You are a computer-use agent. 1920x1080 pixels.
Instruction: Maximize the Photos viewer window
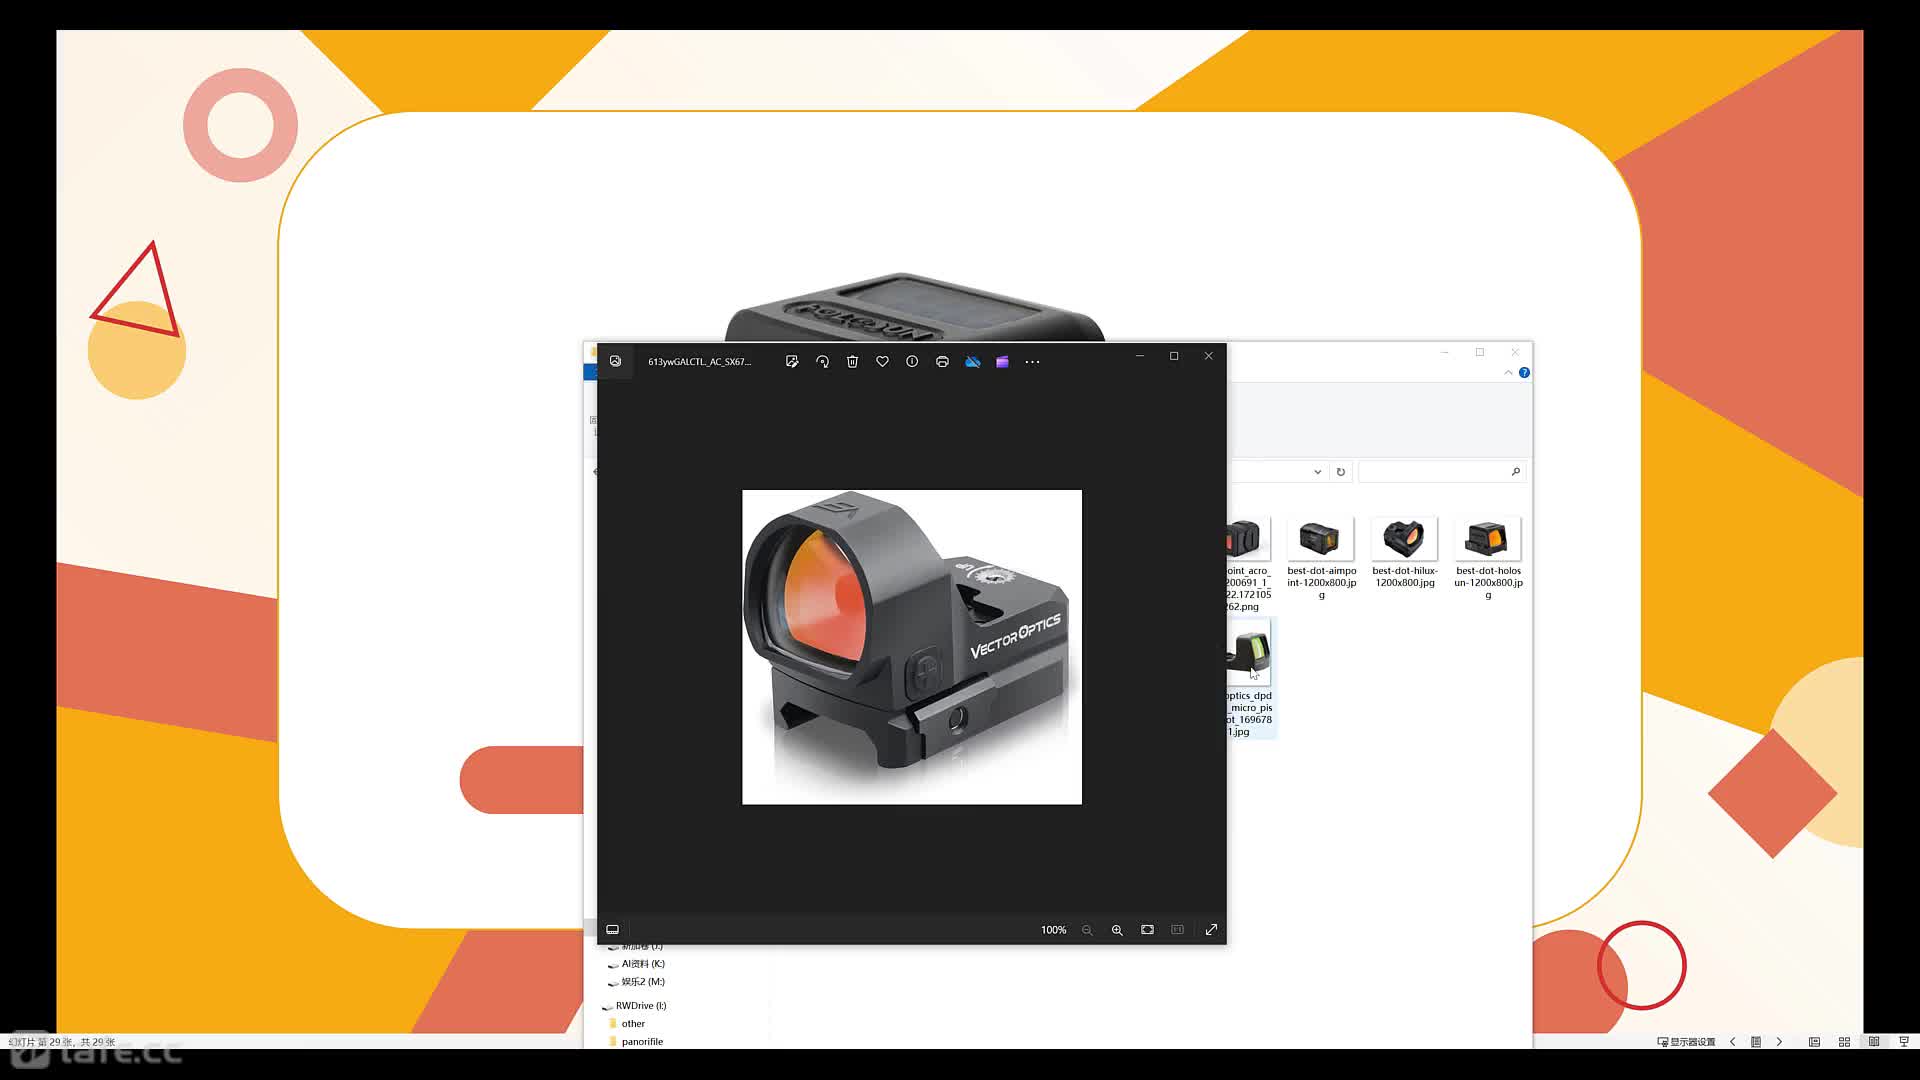pyautogui.click(x=1174, y=356)
